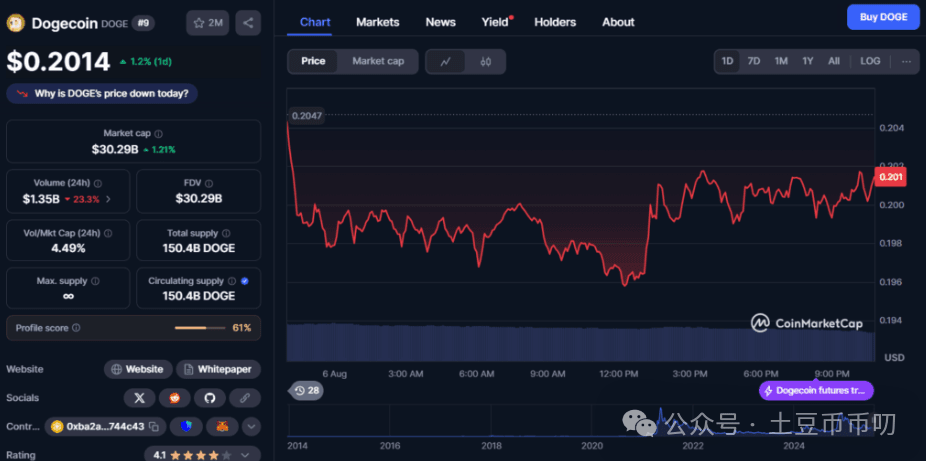Click the Vol/Mkt Cap info icon
This screenshot has width=926, height=461.
(108, 233)
